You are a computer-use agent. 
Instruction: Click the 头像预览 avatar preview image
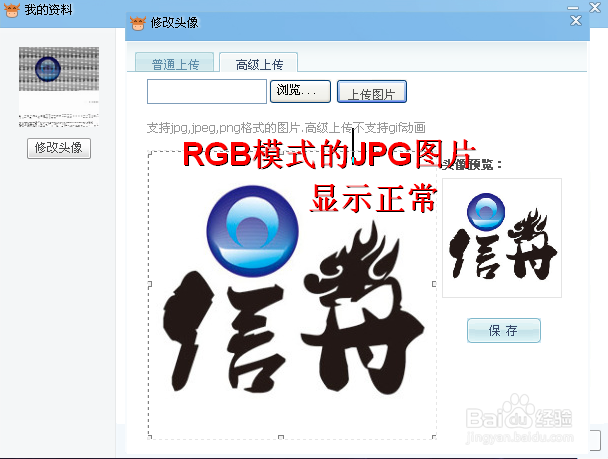point(502,238)
